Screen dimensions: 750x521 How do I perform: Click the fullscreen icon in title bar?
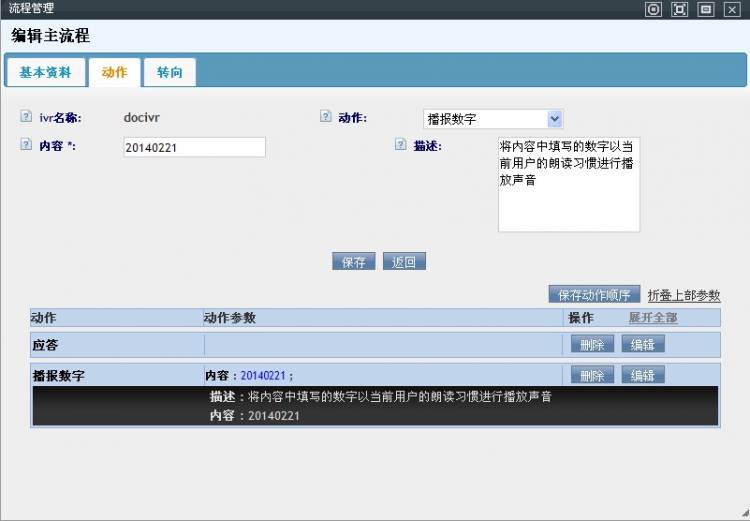pyautogui.click(x=679, y=9)
